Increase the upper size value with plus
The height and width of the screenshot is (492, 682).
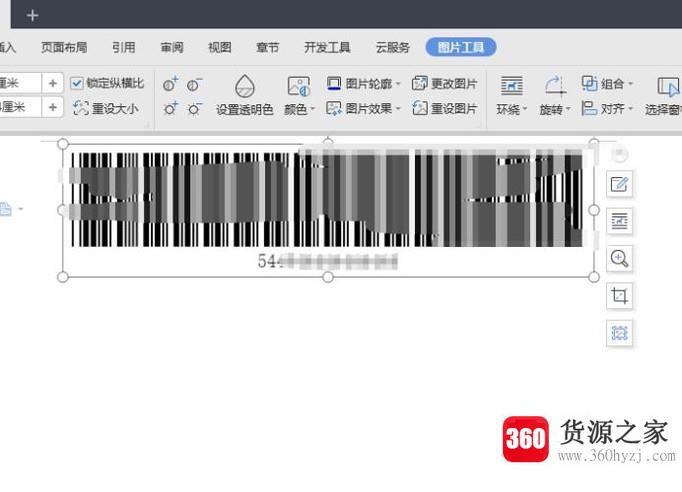(x=53, y=83)
